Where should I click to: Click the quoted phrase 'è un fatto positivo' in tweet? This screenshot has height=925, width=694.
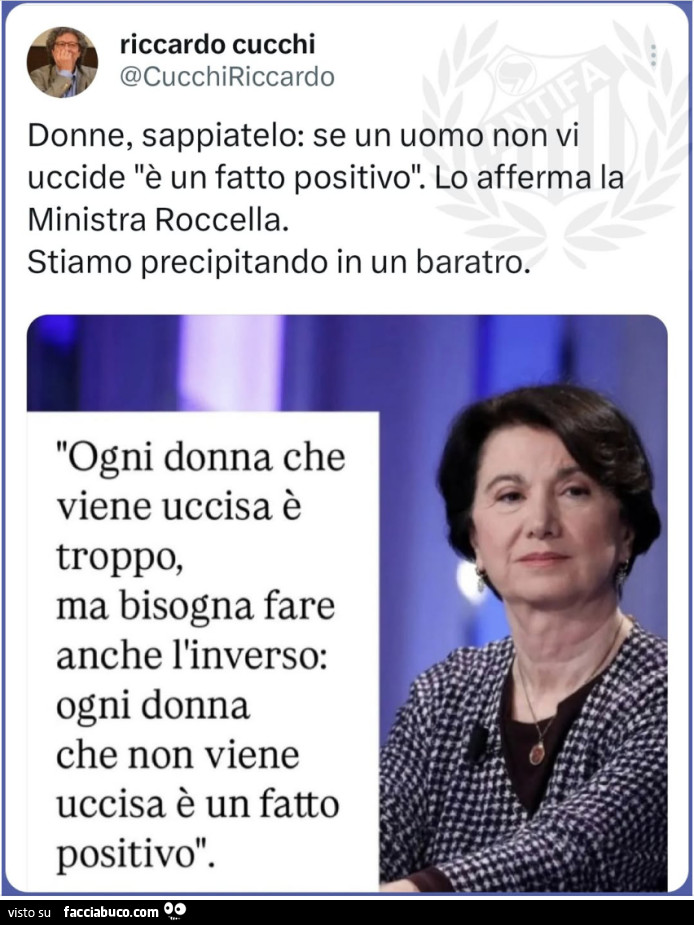click(279, 178)
